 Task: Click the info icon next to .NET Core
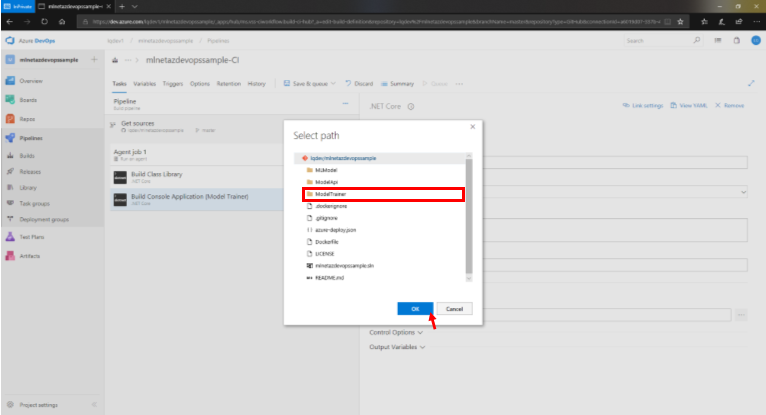coord(410,105)
